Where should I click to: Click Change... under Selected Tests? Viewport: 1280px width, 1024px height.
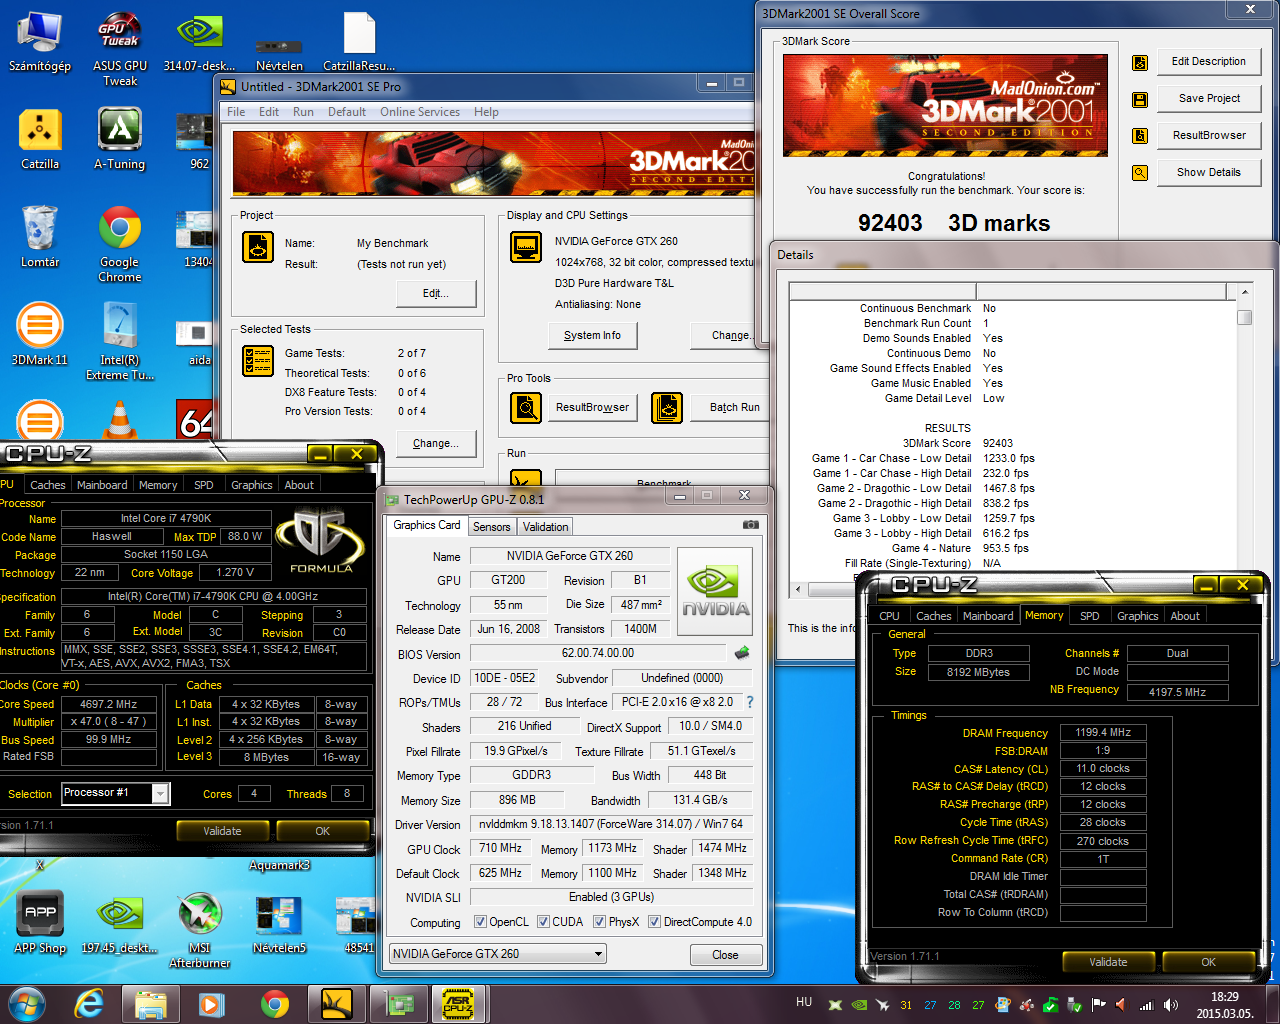435,443
